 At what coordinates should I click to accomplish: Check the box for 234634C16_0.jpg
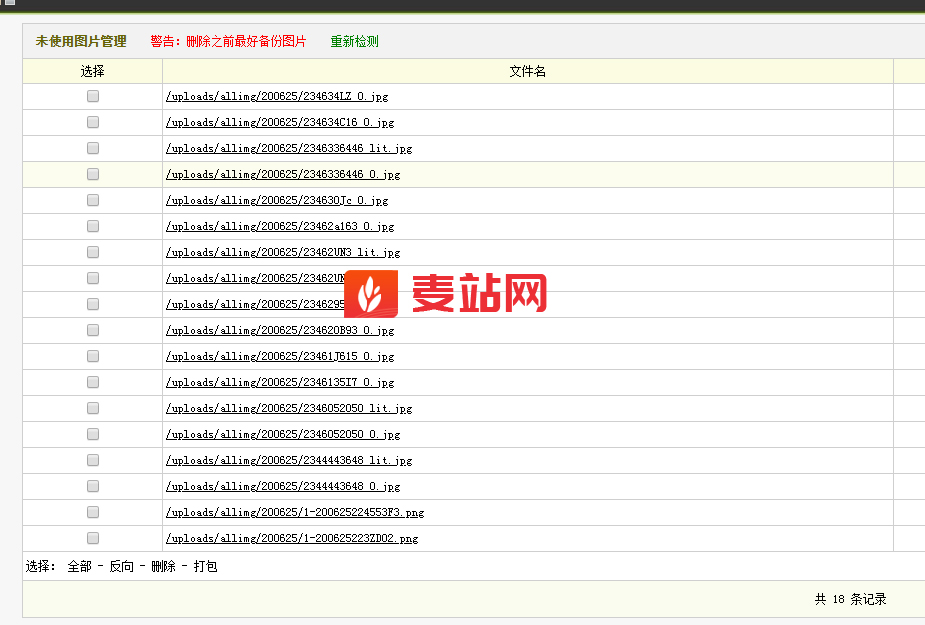pos(92,121)
